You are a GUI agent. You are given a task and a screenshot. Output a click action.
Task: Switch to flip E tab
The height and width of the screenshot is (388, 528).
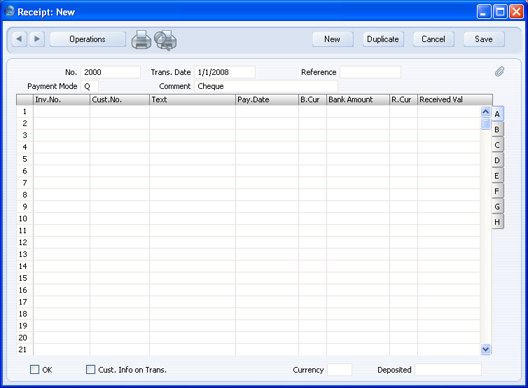pyautogui.click(x=497, y=176)
